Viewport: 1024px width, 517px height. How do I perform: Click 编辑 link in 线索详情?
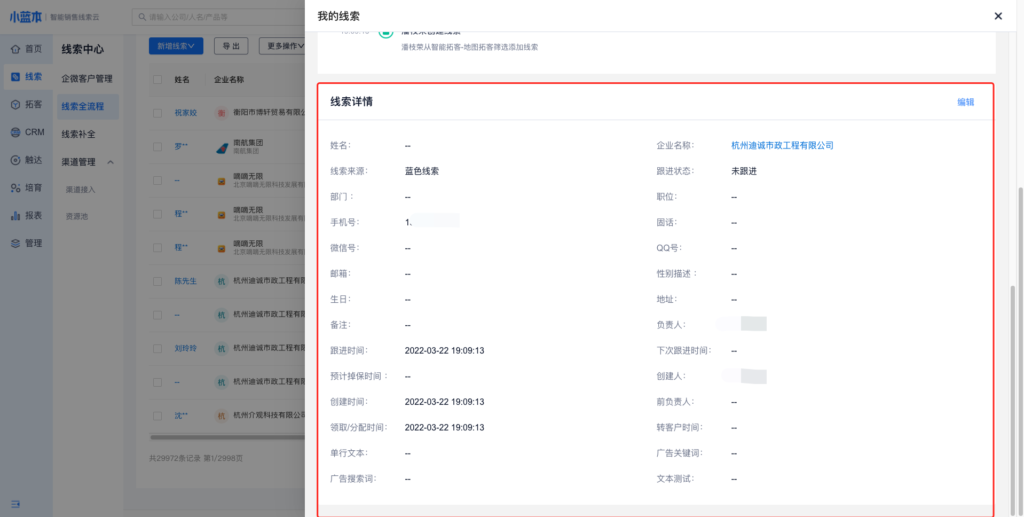[965, 102]
